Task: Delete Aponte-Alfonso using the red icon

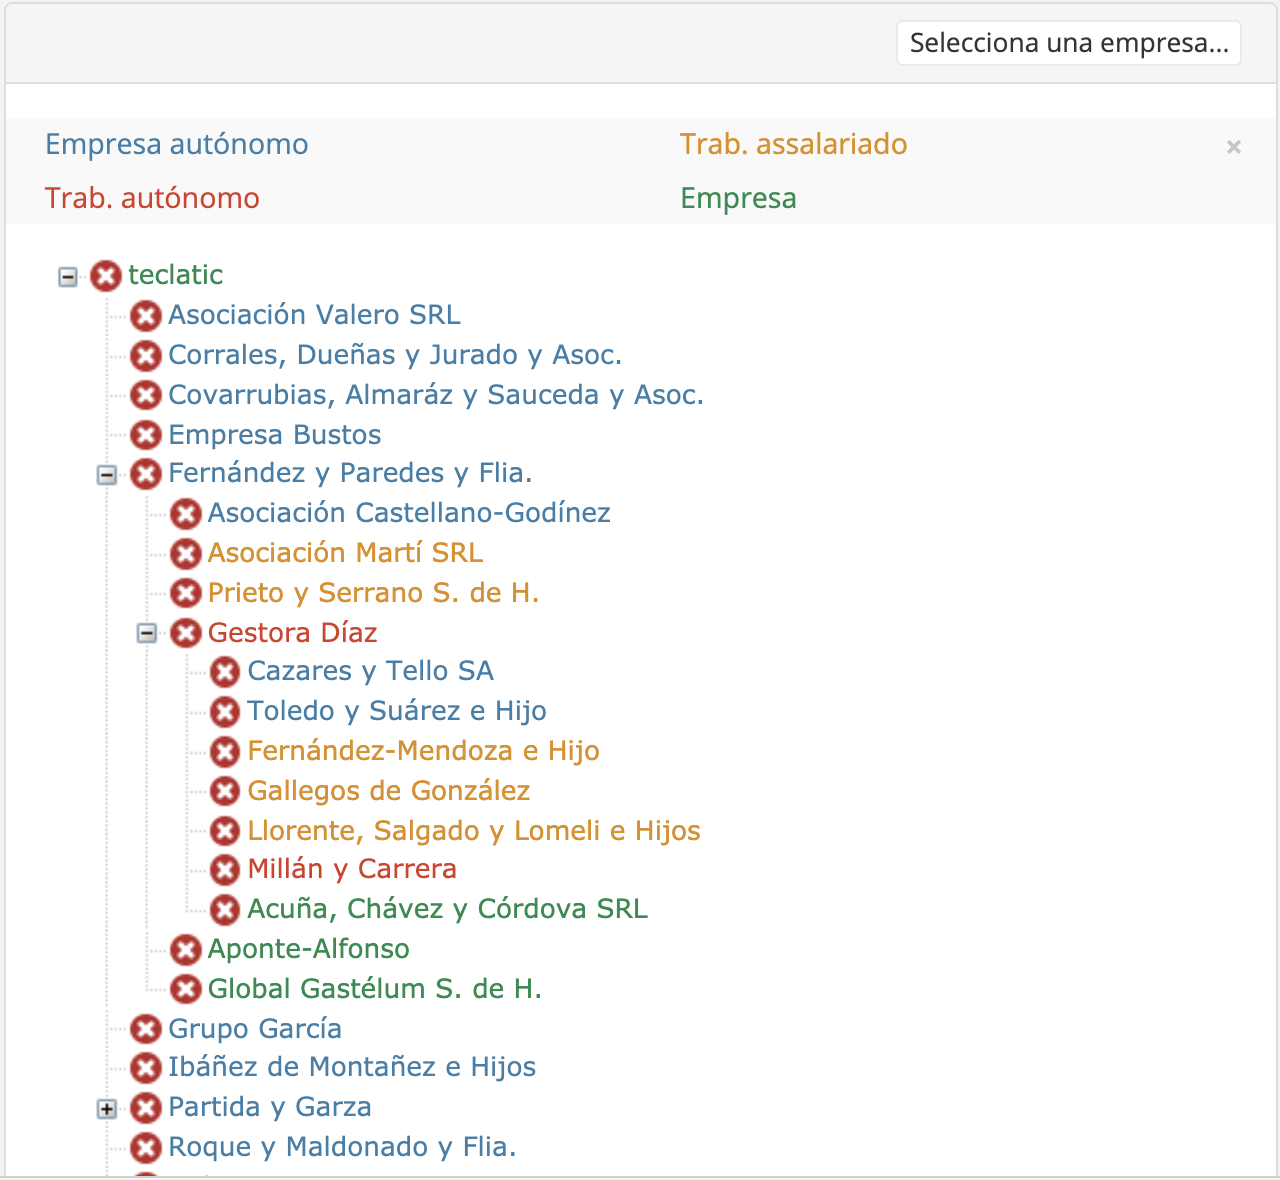Action: pyautogui.click(x=185, y=950)
